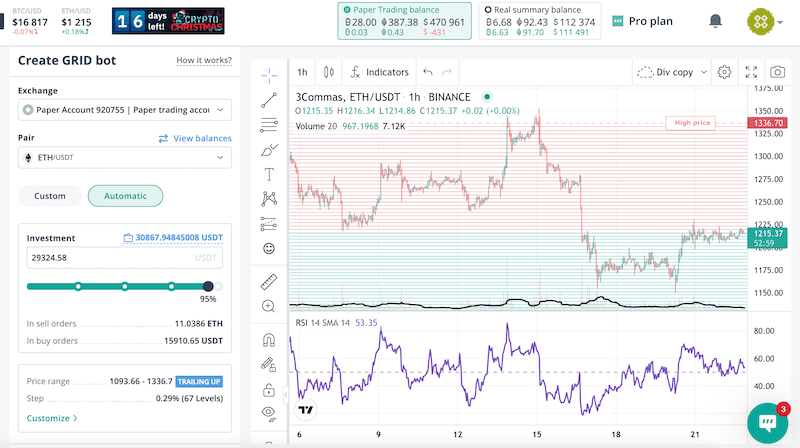Open the Fibonacci and lines tool group
Image resolution: width=800 pixels, height=448 pixels.
[x=269, y=125]
